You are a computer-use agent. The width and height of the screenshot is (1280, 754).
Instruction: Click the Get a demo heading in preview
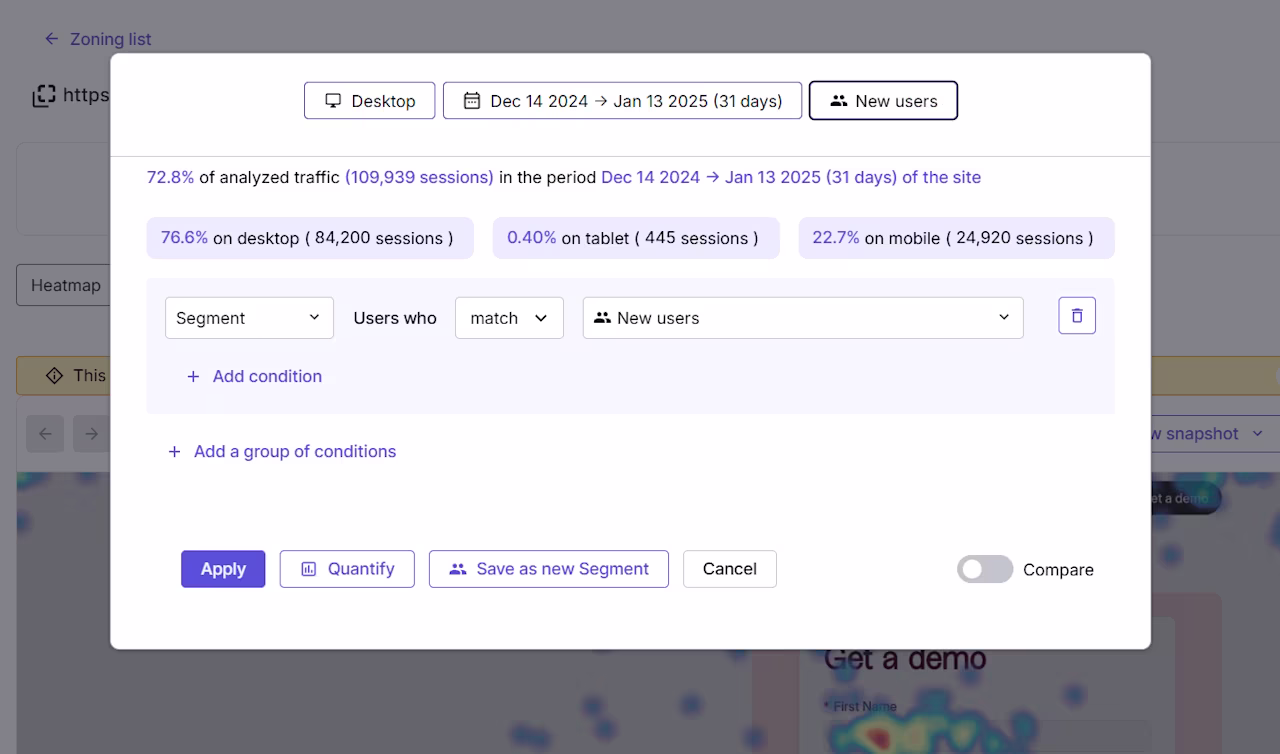coord(905,659)
